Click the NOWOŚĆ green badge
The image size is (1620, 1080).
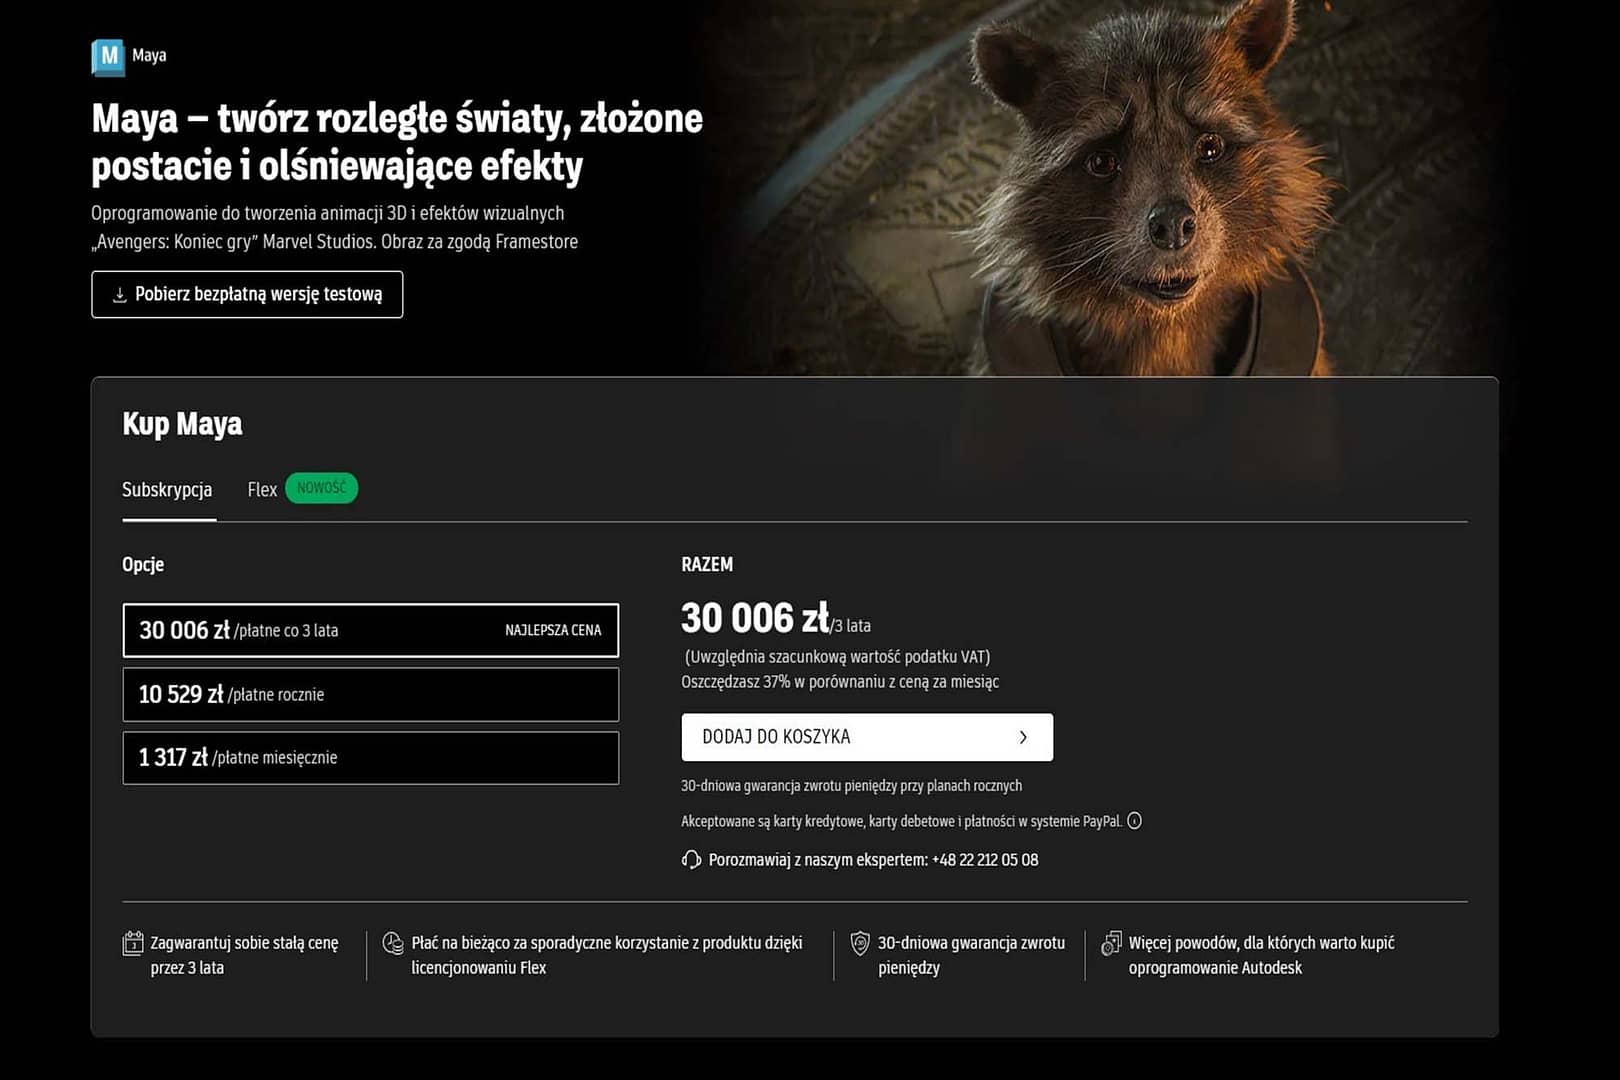click(x=321, y=488)
